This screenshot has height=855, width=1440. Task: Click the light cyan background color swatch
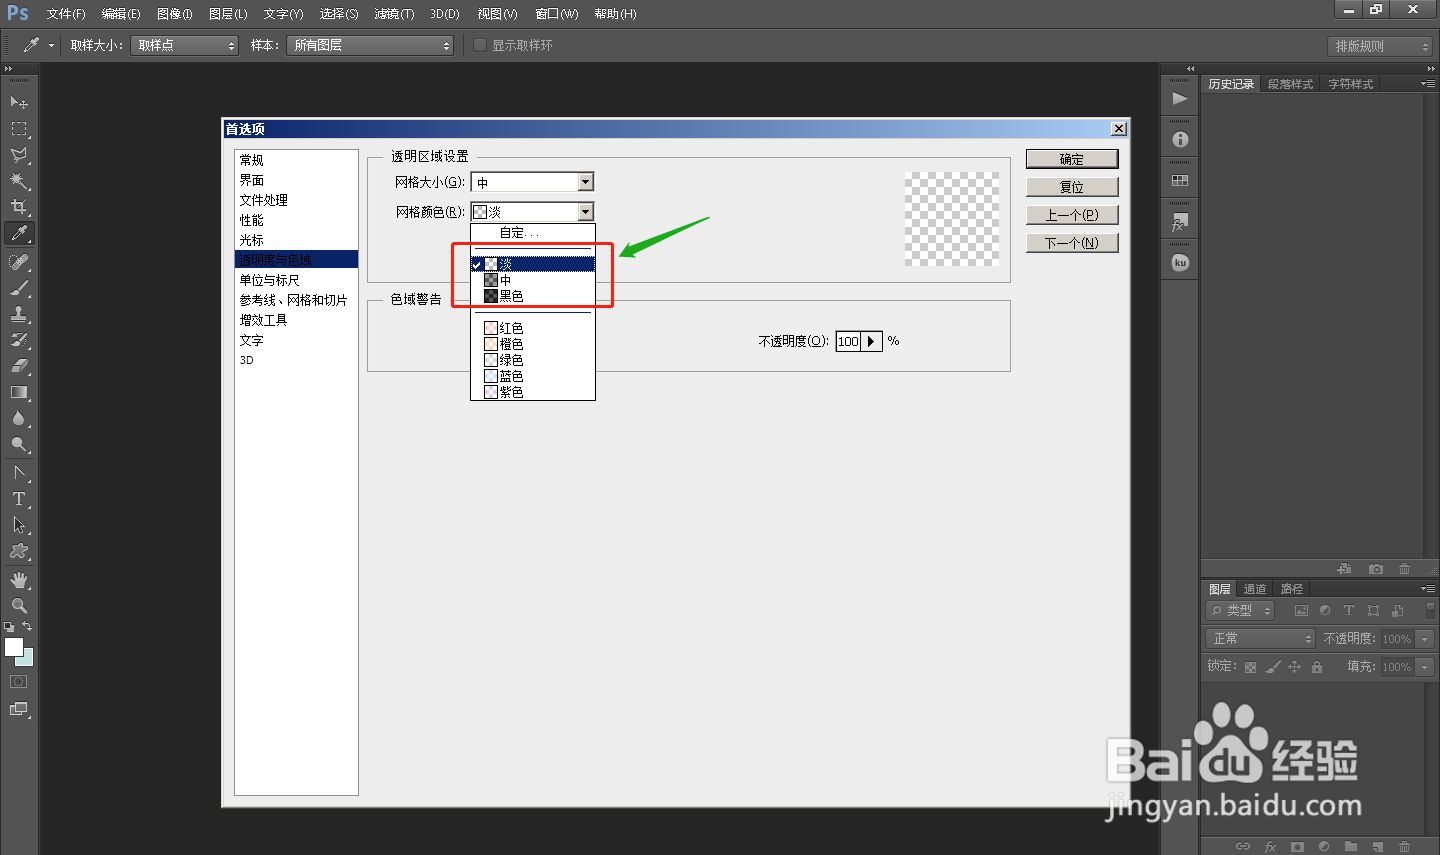(x=27, y=659)
